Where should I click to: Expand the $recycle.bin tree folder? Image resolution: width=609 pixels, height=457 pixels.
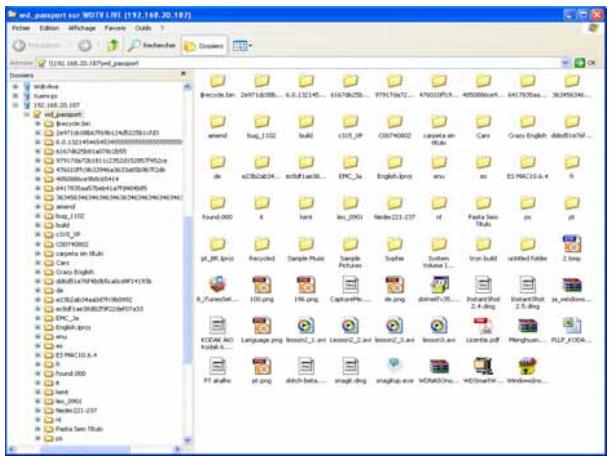tap(38, 123)
